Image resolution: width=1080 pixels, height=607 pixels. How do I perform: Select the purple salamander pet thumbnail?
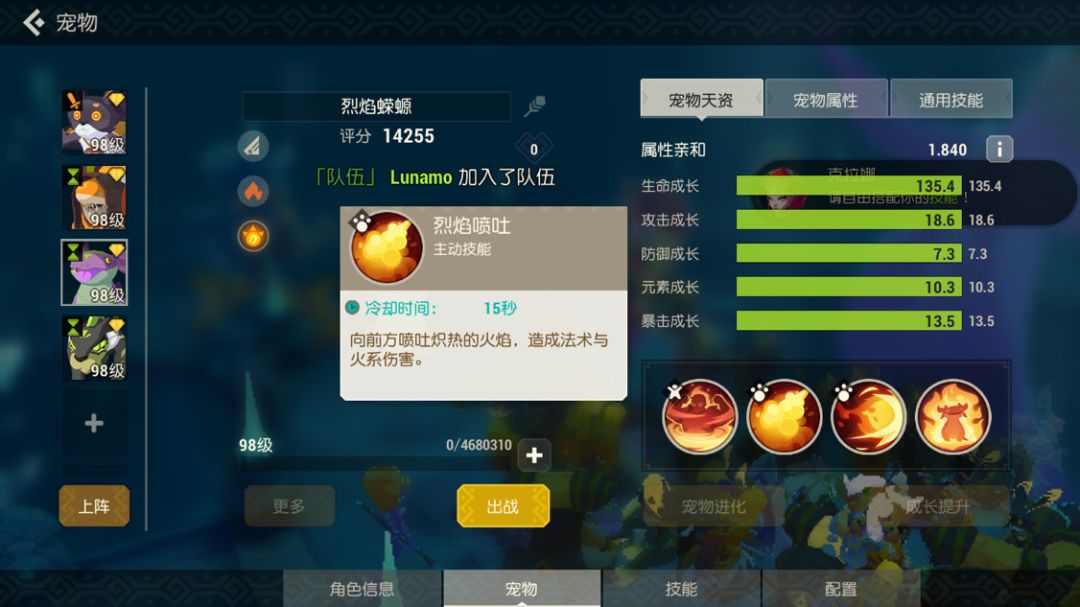click(x=94, y=273)
